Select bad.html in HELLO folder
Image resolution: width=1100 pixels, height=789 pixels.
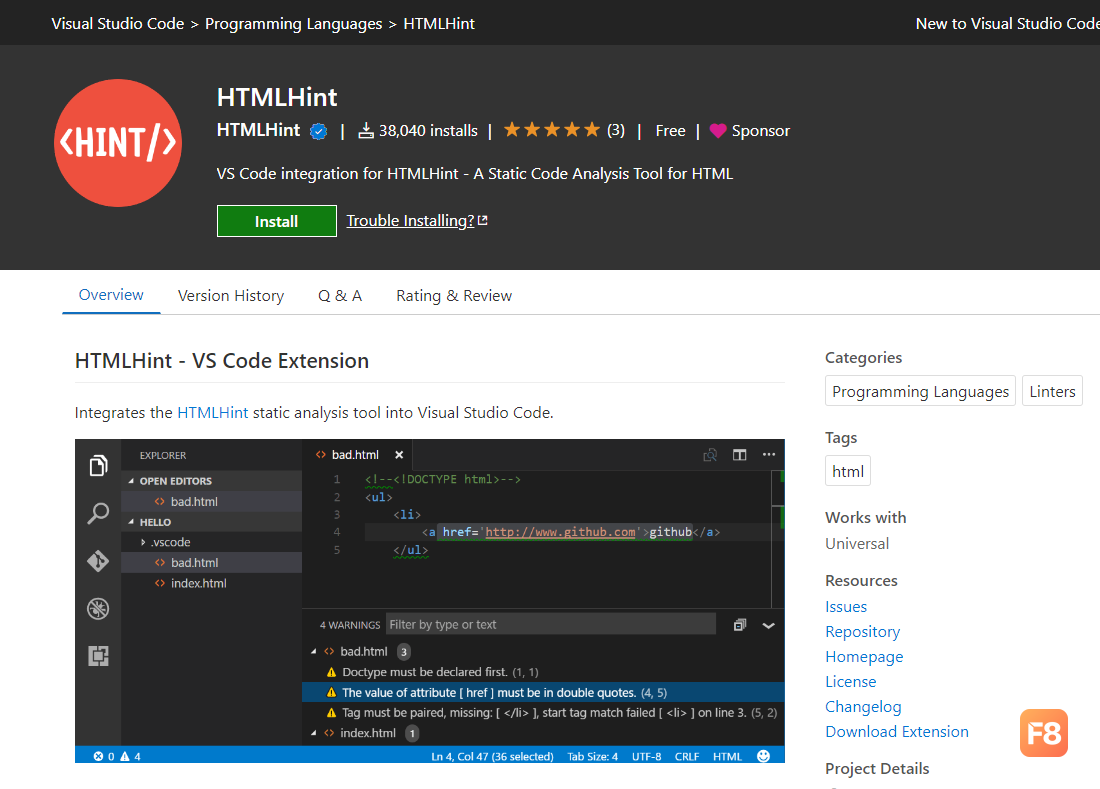(212, 562)
